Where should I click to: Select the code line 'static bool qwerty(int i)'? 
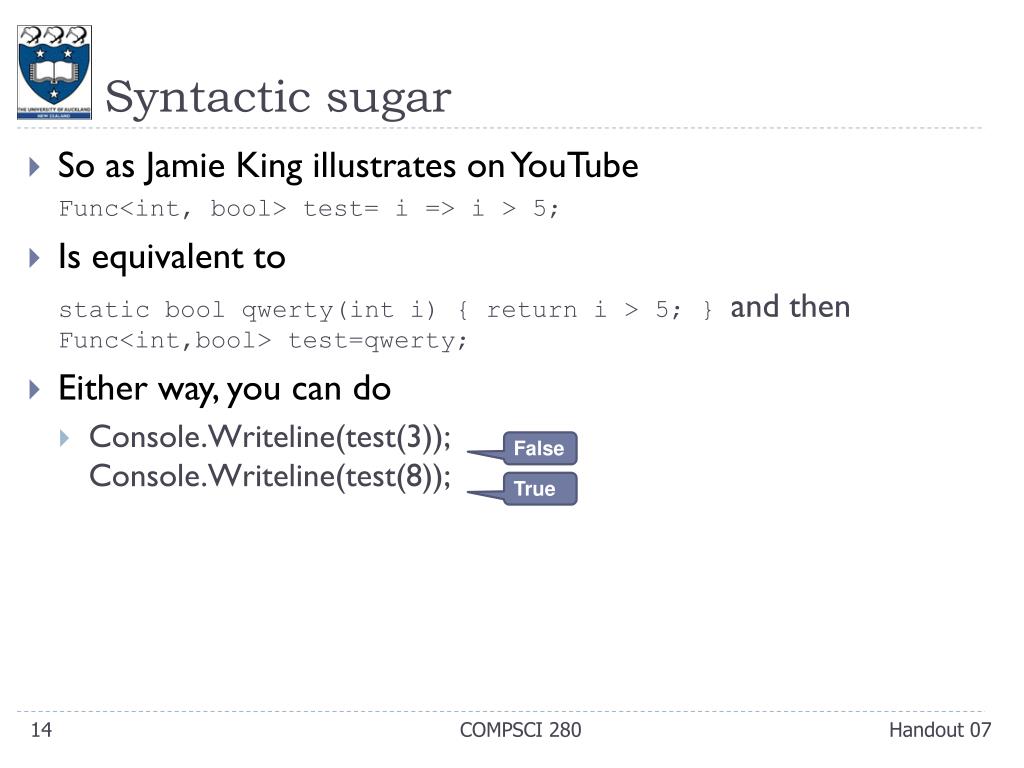tap(386, 310)
